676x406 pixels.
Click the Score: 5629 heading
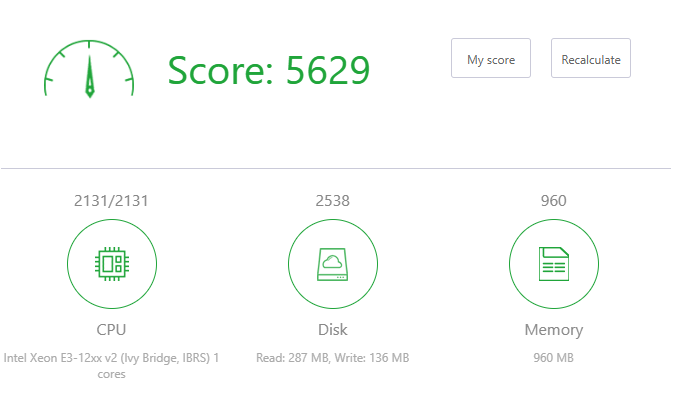point(268,70)
